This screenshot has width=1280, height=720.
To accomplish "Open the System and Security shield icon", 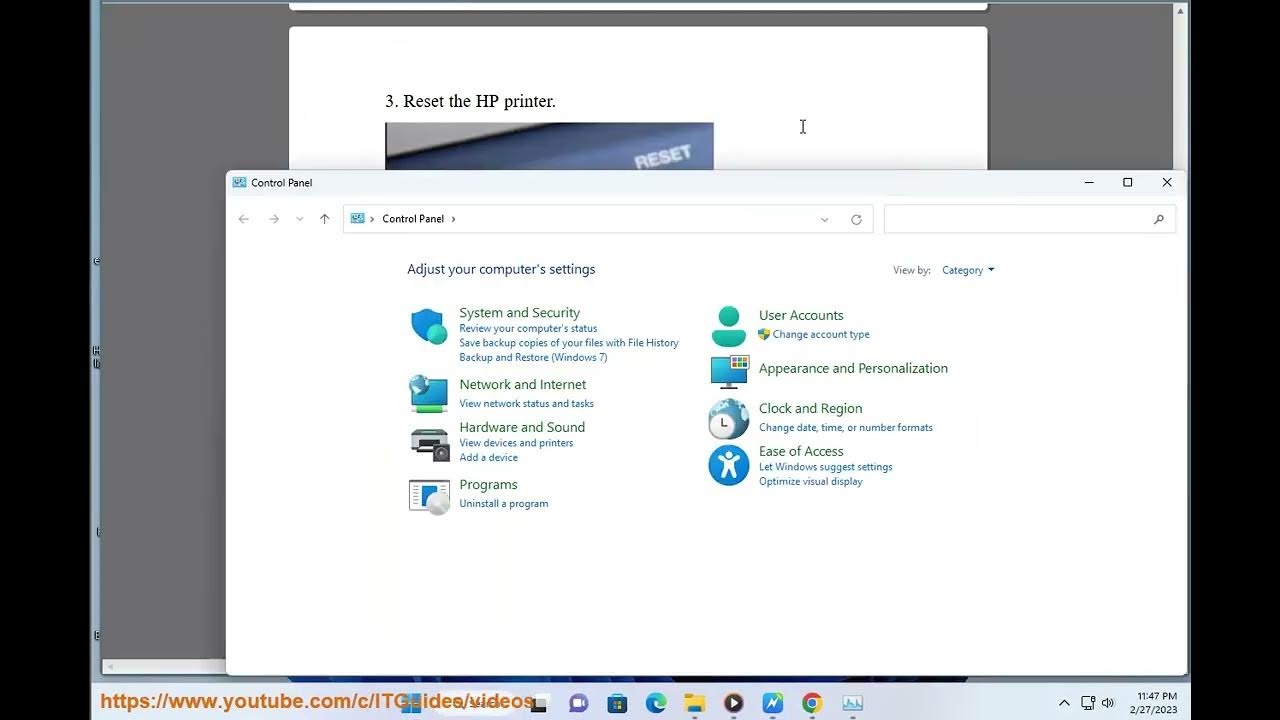I will 429,326.
